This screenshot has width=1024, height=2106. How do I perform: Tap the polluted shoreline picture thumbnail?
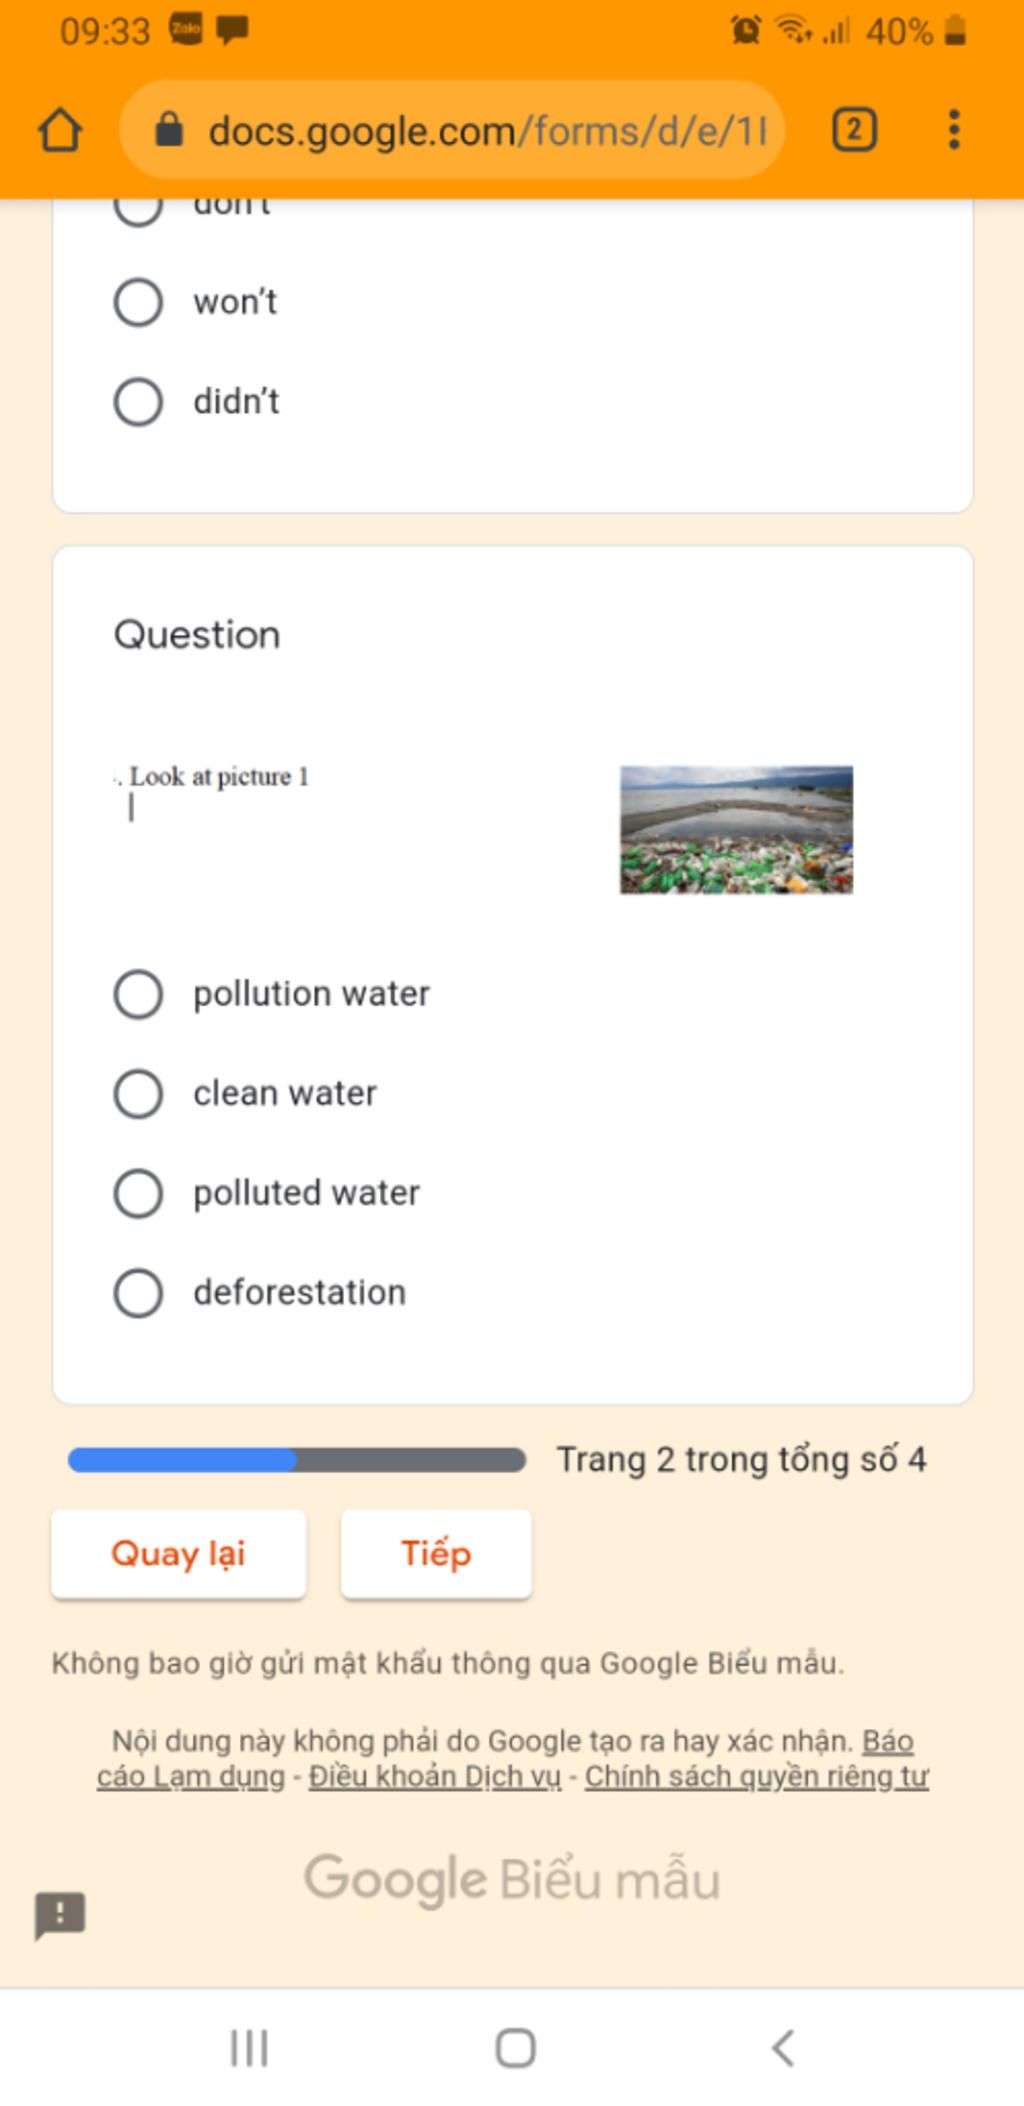tap(736, 830)
